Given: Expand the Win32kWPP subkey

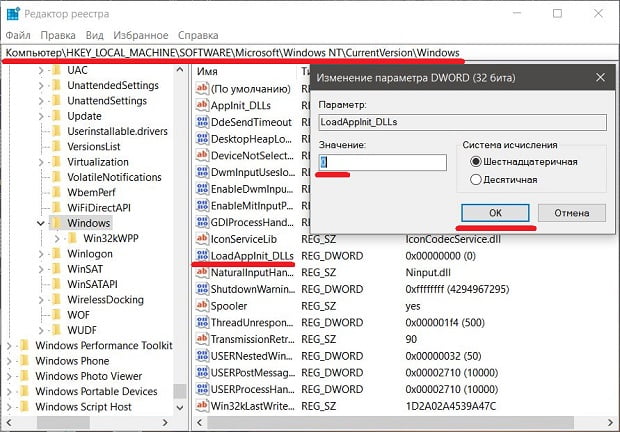Looking at the screenshot, I should tap(57, 239).
